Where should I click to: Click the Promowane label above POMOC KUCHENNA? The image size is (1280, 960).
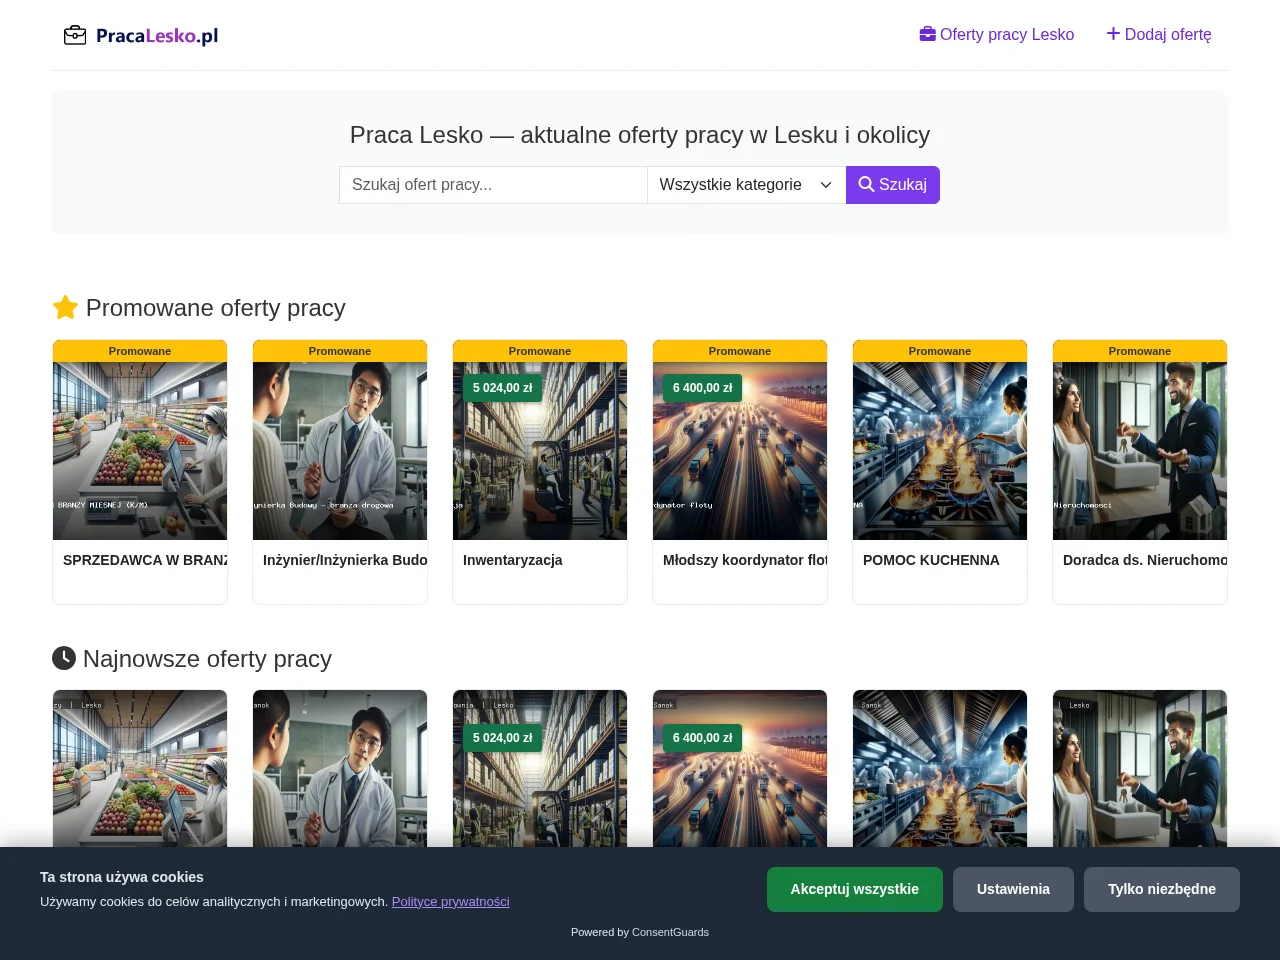click(x=940, y=351)
